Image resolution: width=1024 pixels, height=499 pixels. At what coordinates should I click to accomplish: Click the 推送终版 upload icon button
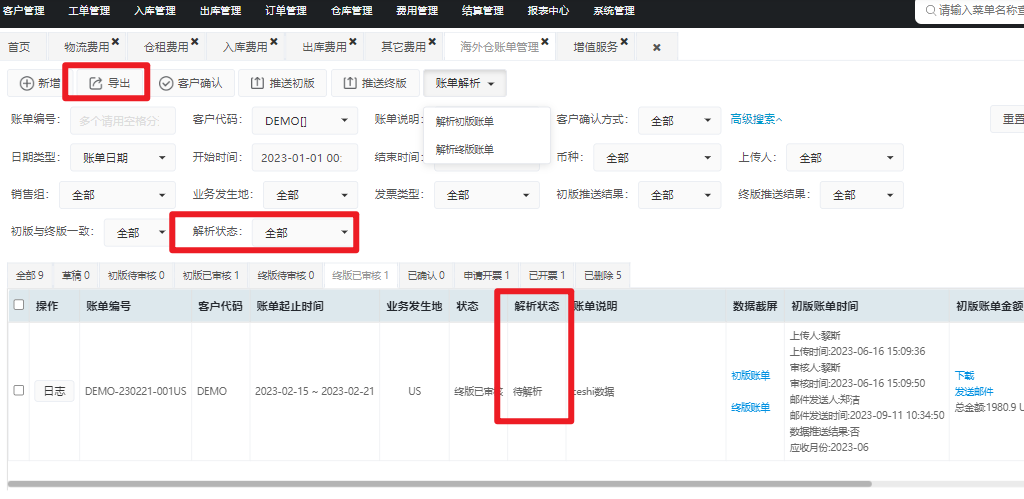(375, 83)
